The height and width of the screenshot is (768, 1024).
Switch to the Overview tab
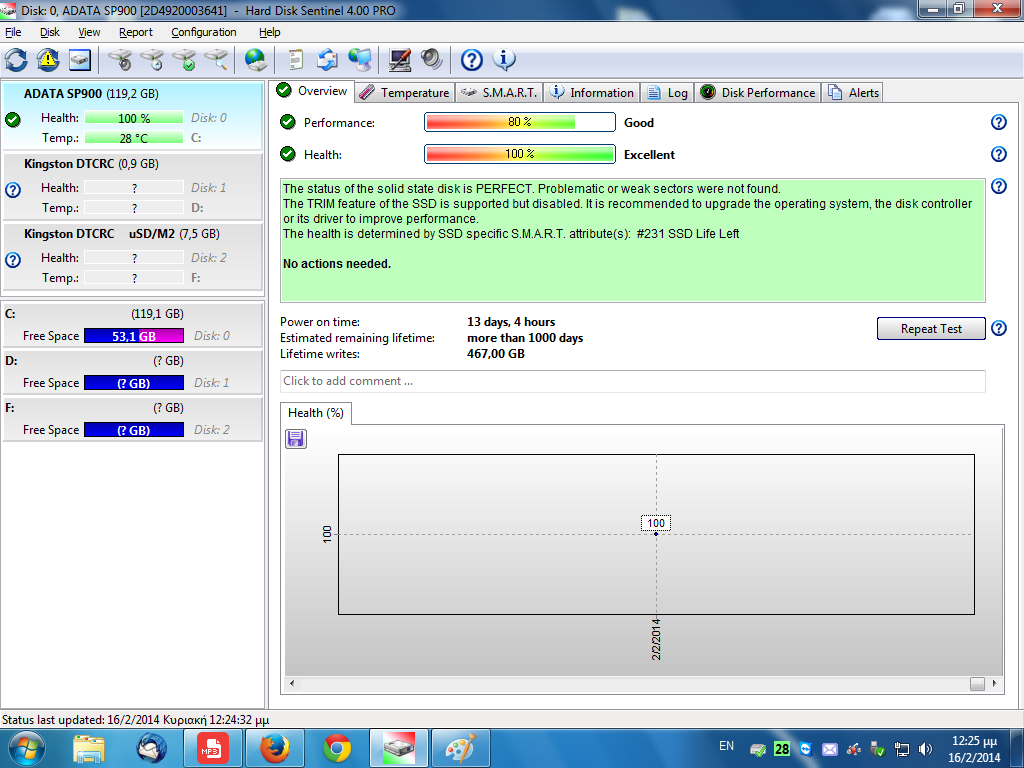312,91
